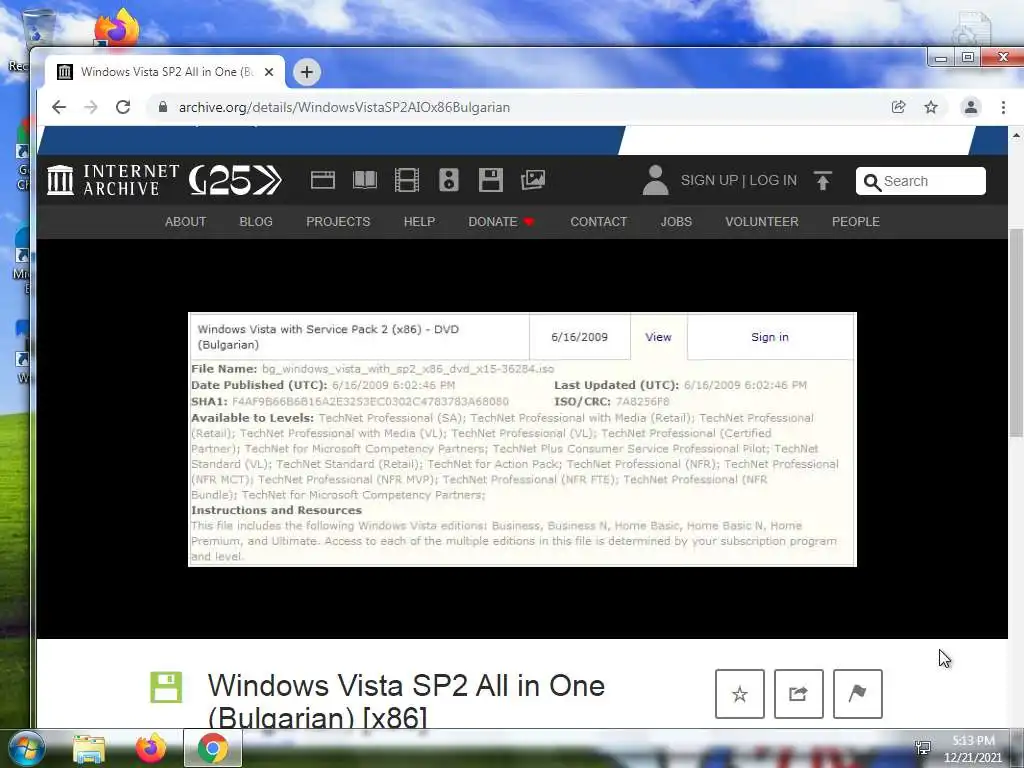This screenshot has height=768, width=1024.
Task: Favorite this item with the star button
Action: pos(740,694)
